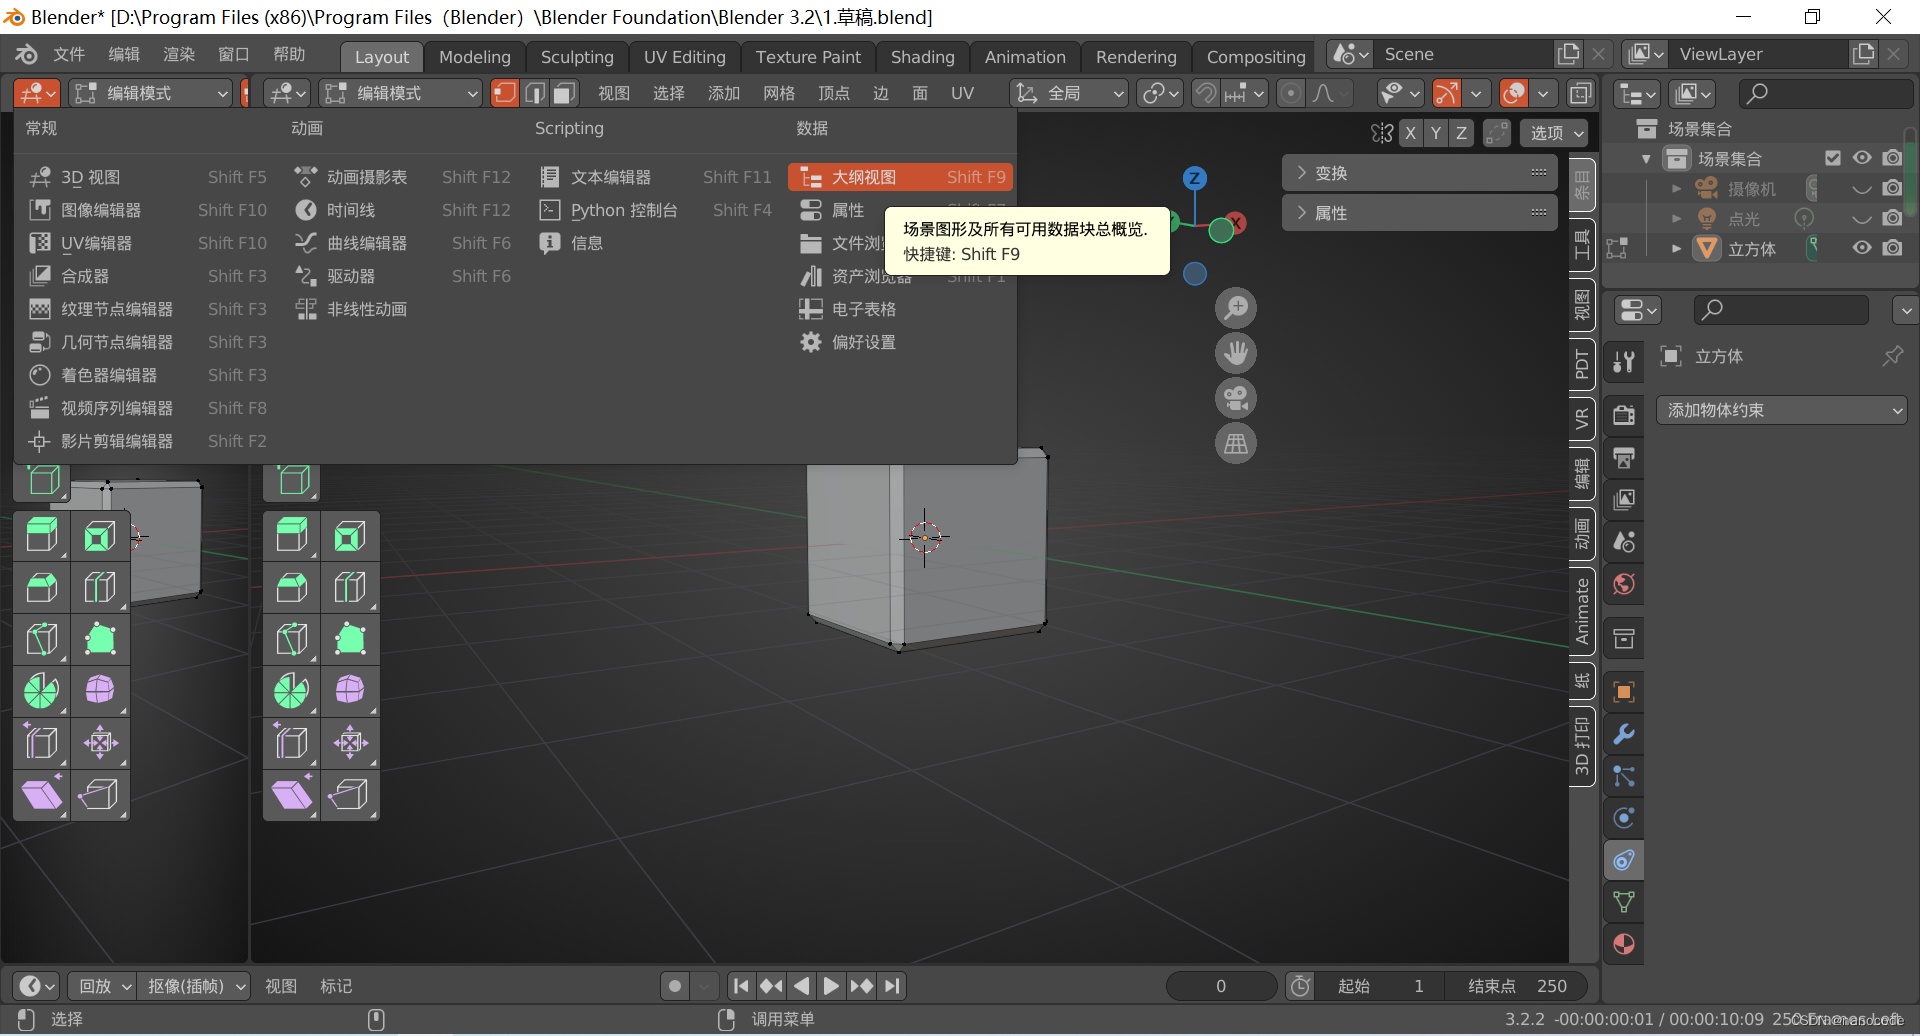
Task: Select Knife tool in right toolbar
Action: 292,639
